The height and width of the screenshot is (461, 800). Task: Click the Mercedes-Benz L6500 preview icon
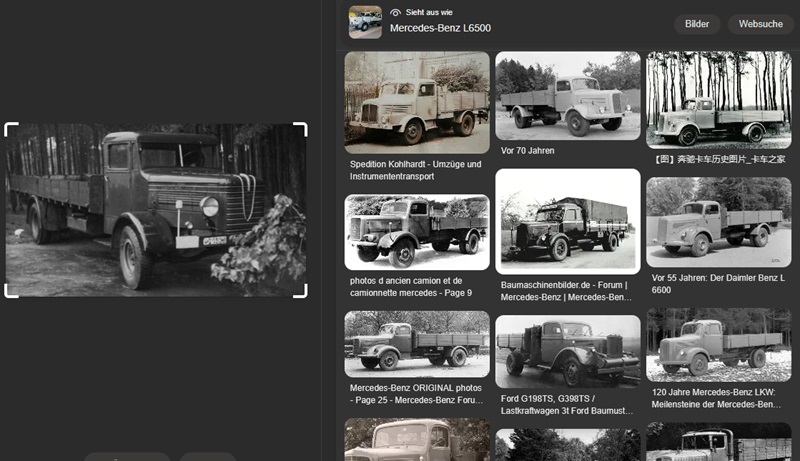(x=365, y=21)
